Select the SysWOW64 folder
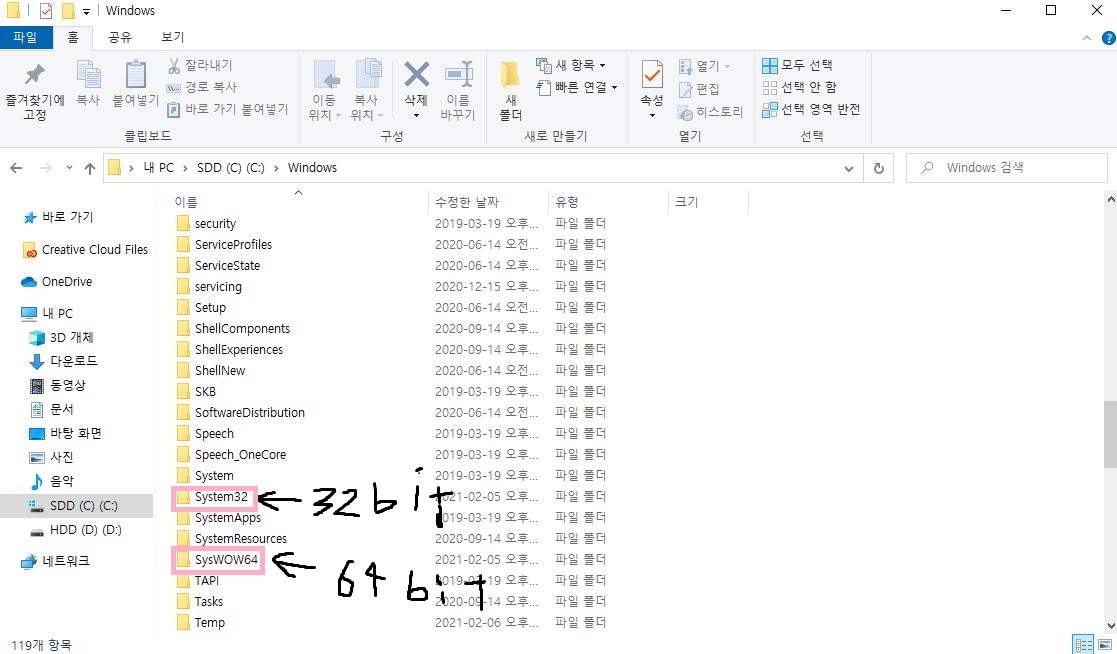The width and height of the screenshot is (1117, 654). pyautogui.click(x=227, y=560)
